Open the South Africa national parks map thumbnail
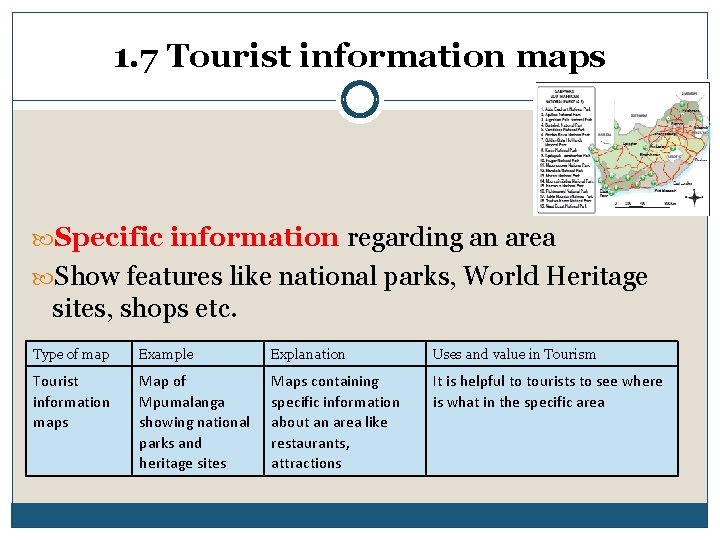The image size is (720, 540). point(623,149)
